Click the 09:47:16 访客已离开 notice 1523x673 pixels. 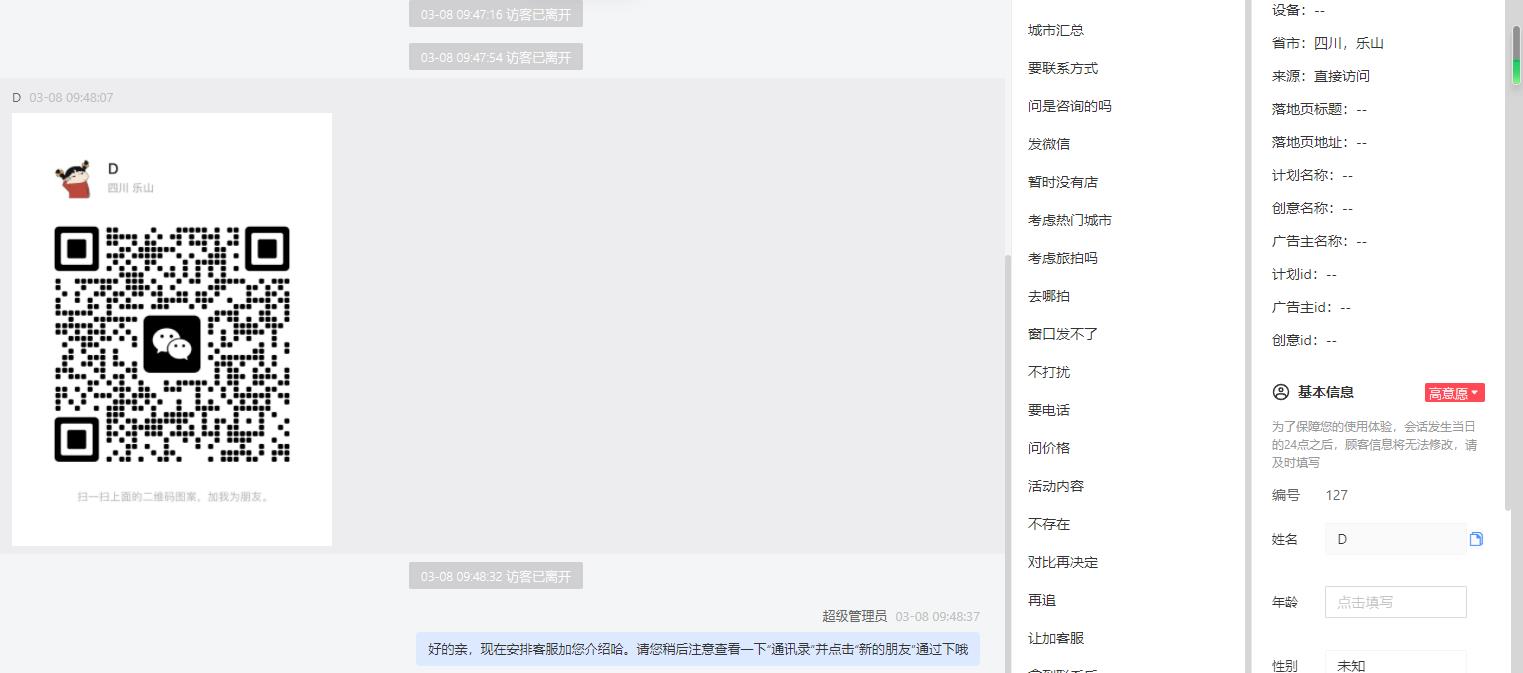pos(496,15)
